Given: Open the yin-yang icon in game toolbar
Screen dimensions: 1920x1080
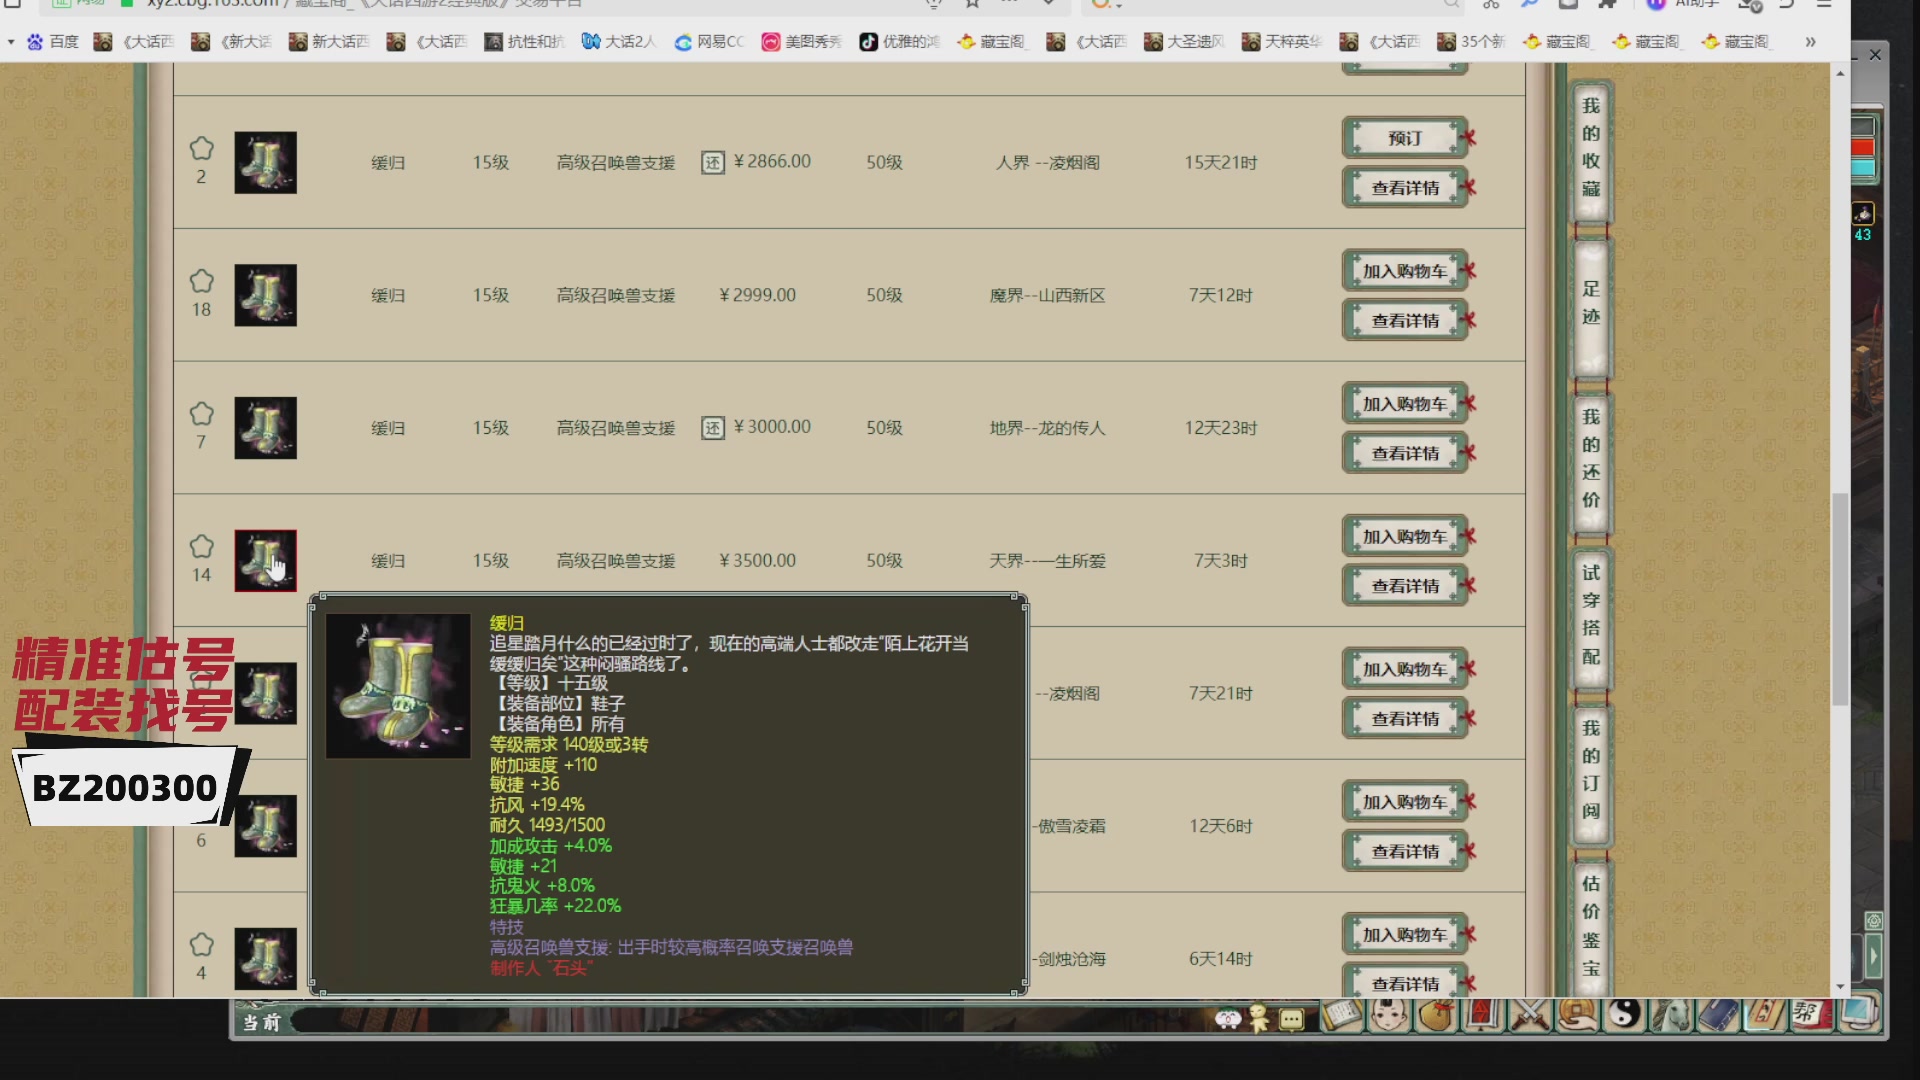Looking at the screenshot, I should 1624,1018.
